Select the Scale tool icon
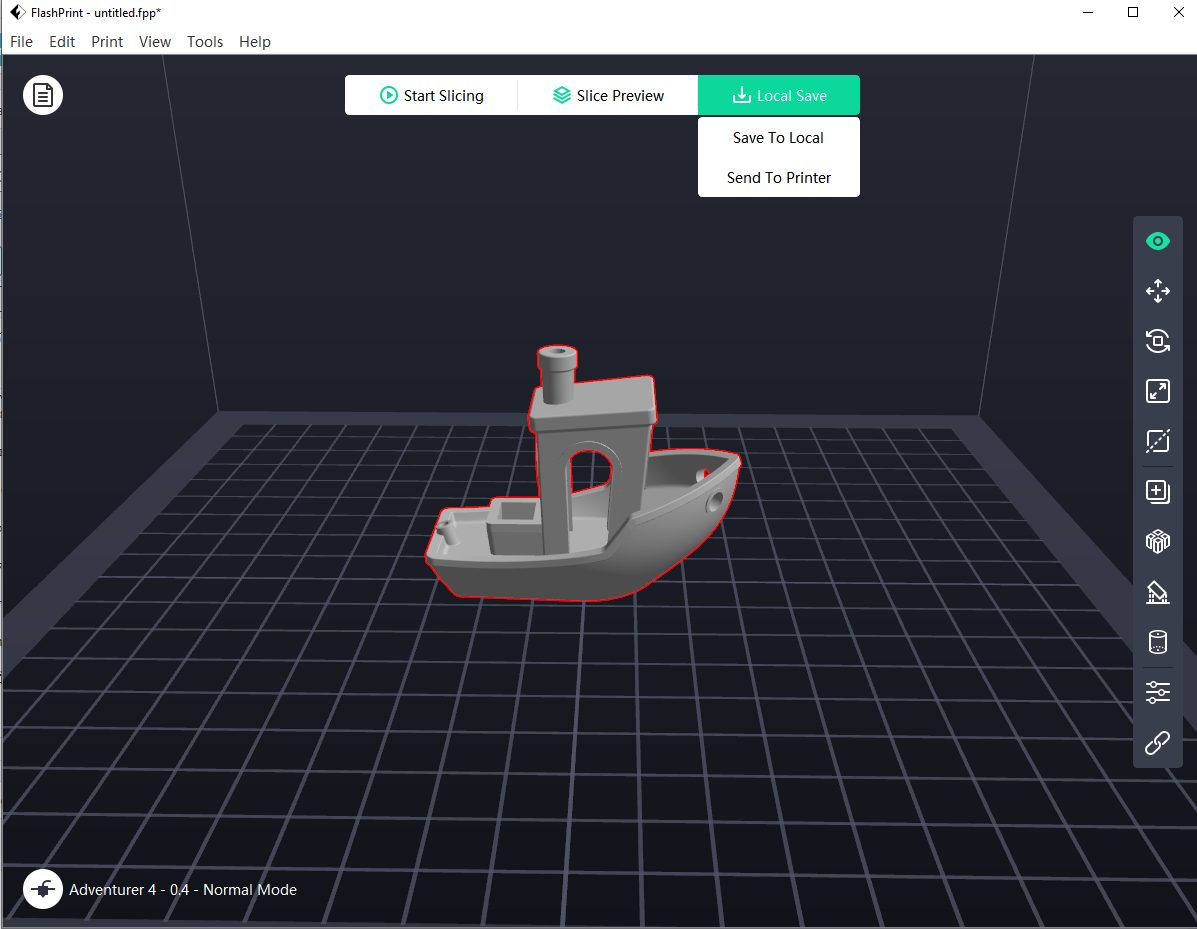The height and width of the screenshot is (929, 1197). (x=1157, y=391)
